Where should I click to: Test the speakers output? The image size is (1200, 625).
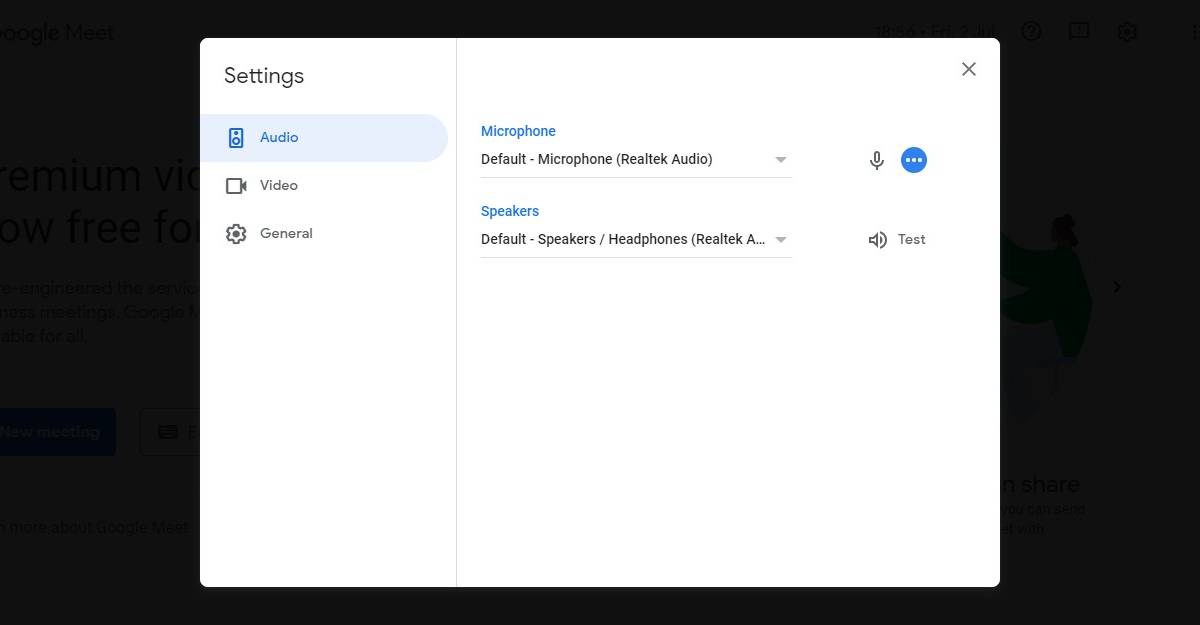[910, 239]
